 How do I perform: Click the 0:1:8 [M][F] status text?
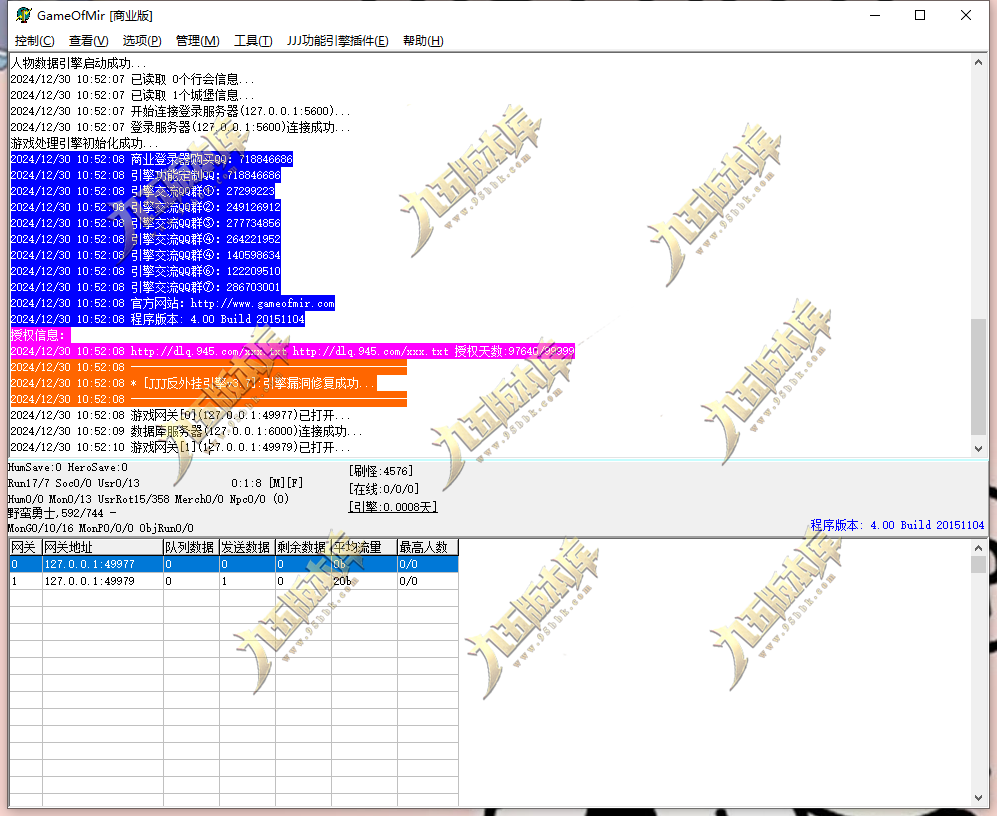[x=267, y=483]
